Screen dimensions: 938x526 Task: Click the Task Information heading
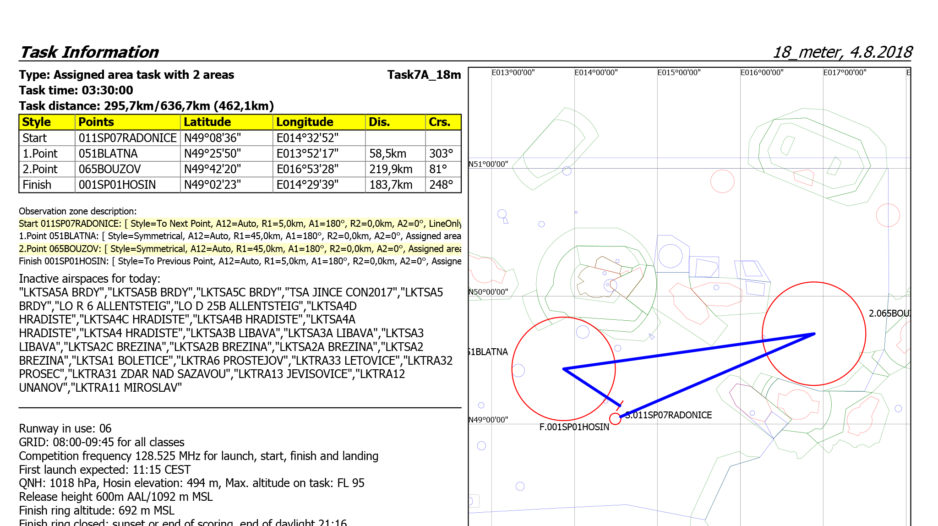[89, 52]
